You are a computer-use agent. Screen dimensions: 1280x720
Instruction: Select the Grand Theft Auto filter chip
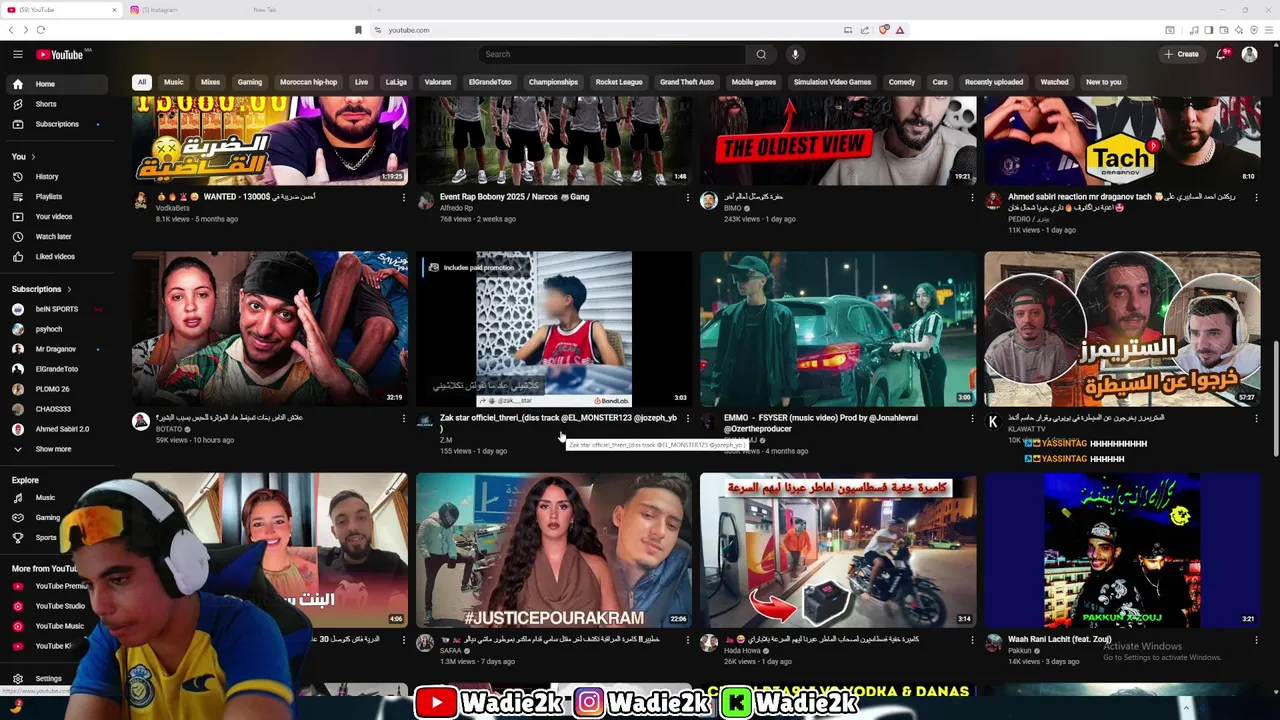pos(687,82)
